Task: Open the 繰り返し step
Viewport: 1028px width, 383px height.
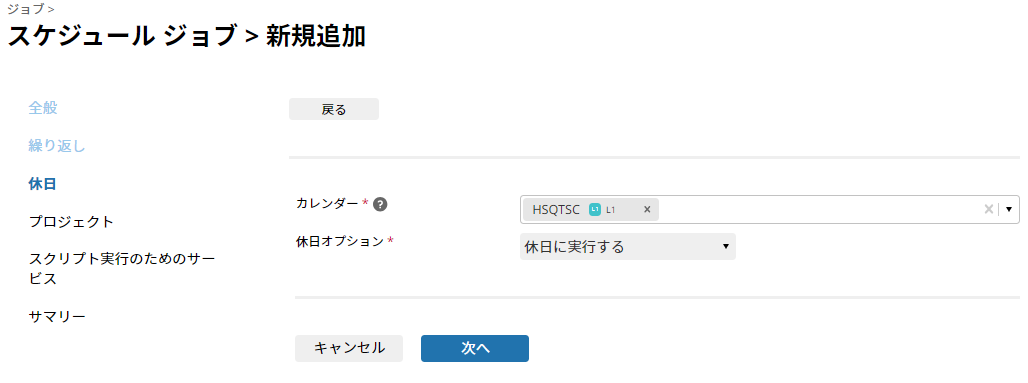Action: pos(57,146)
